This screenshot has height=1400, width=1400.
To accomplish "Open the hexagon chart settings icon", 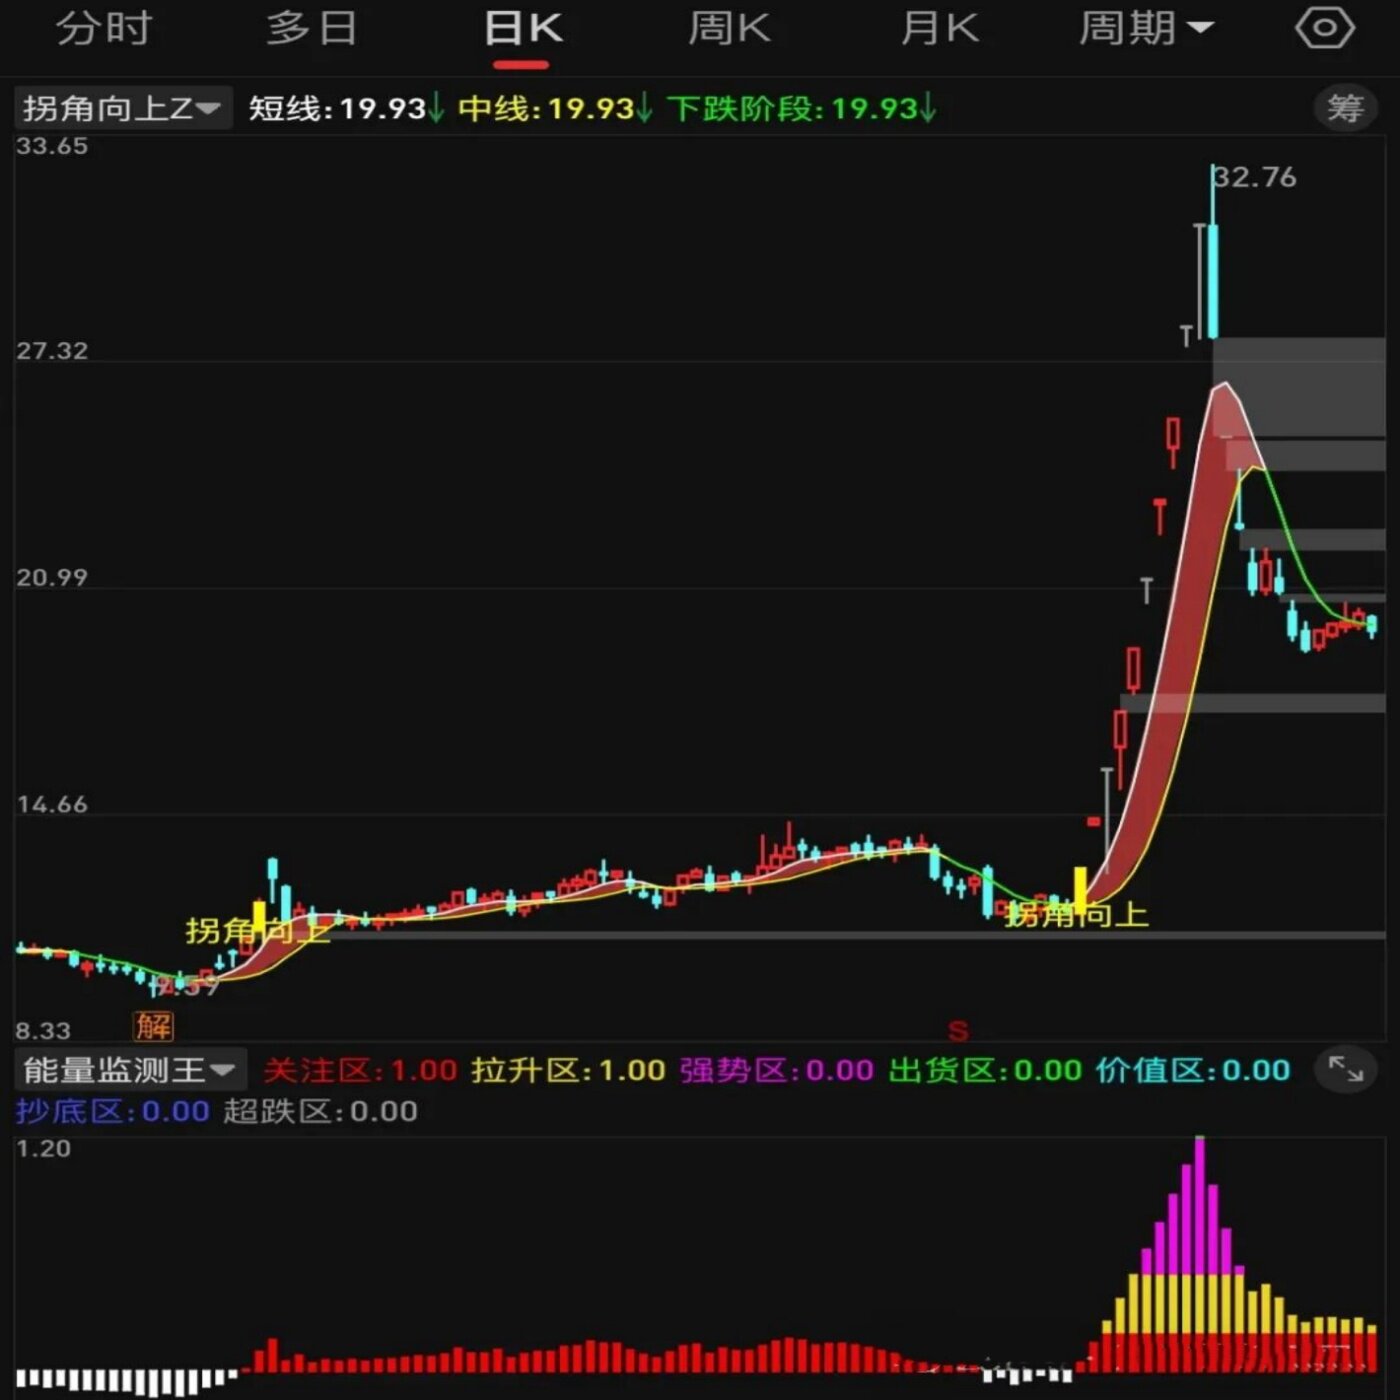I will [x=1324, y=28].
